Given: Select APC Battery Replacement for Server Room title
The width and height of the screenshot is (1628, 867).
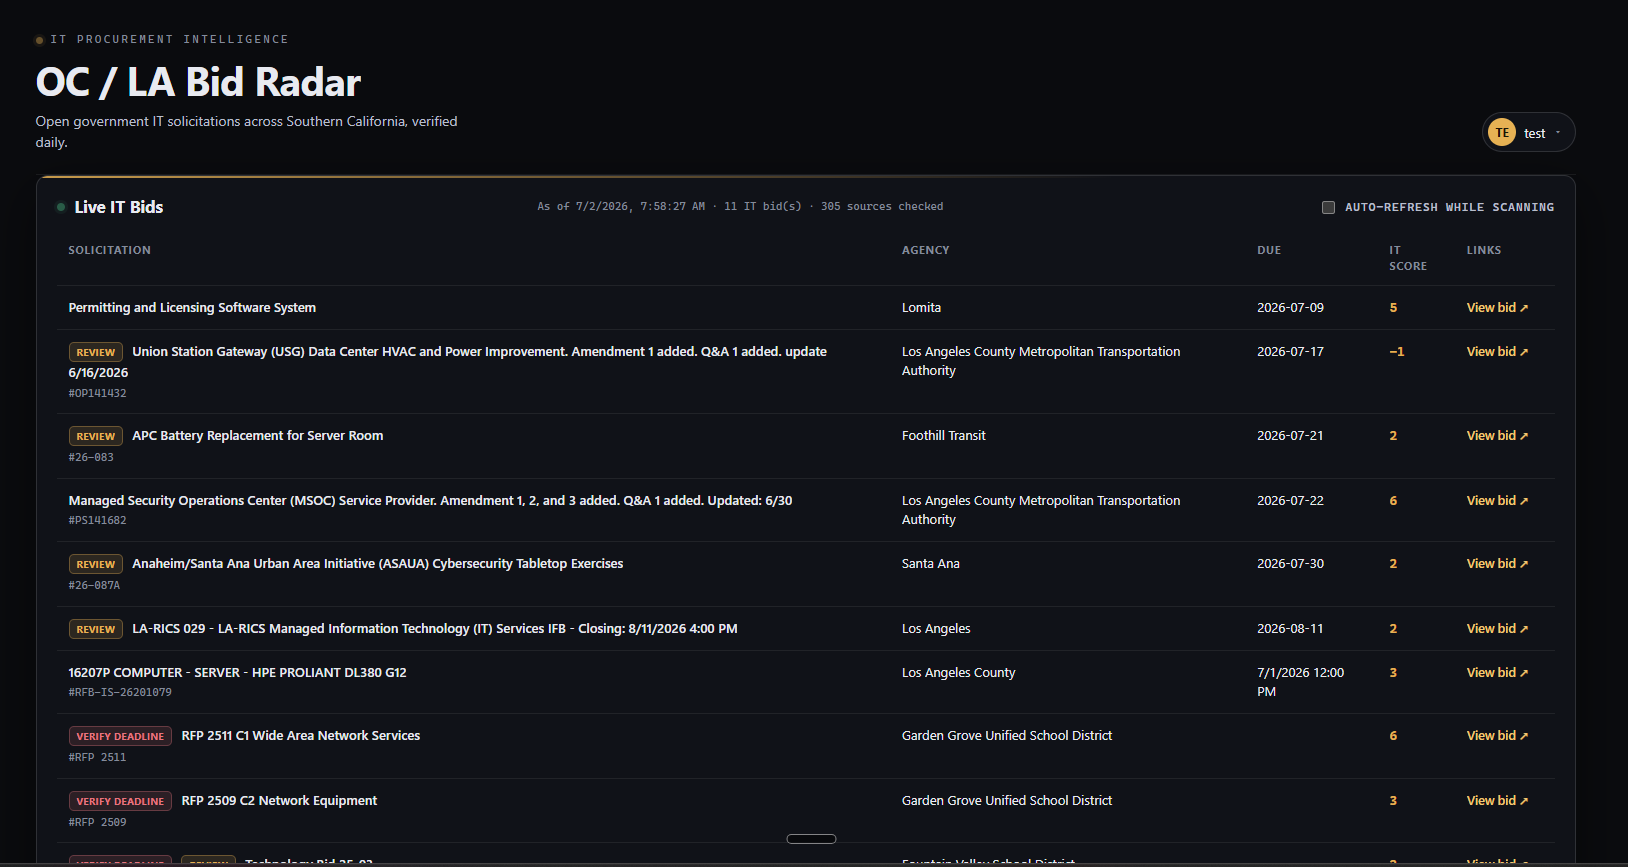Looking at the screenshot, I should click(258, 436).
